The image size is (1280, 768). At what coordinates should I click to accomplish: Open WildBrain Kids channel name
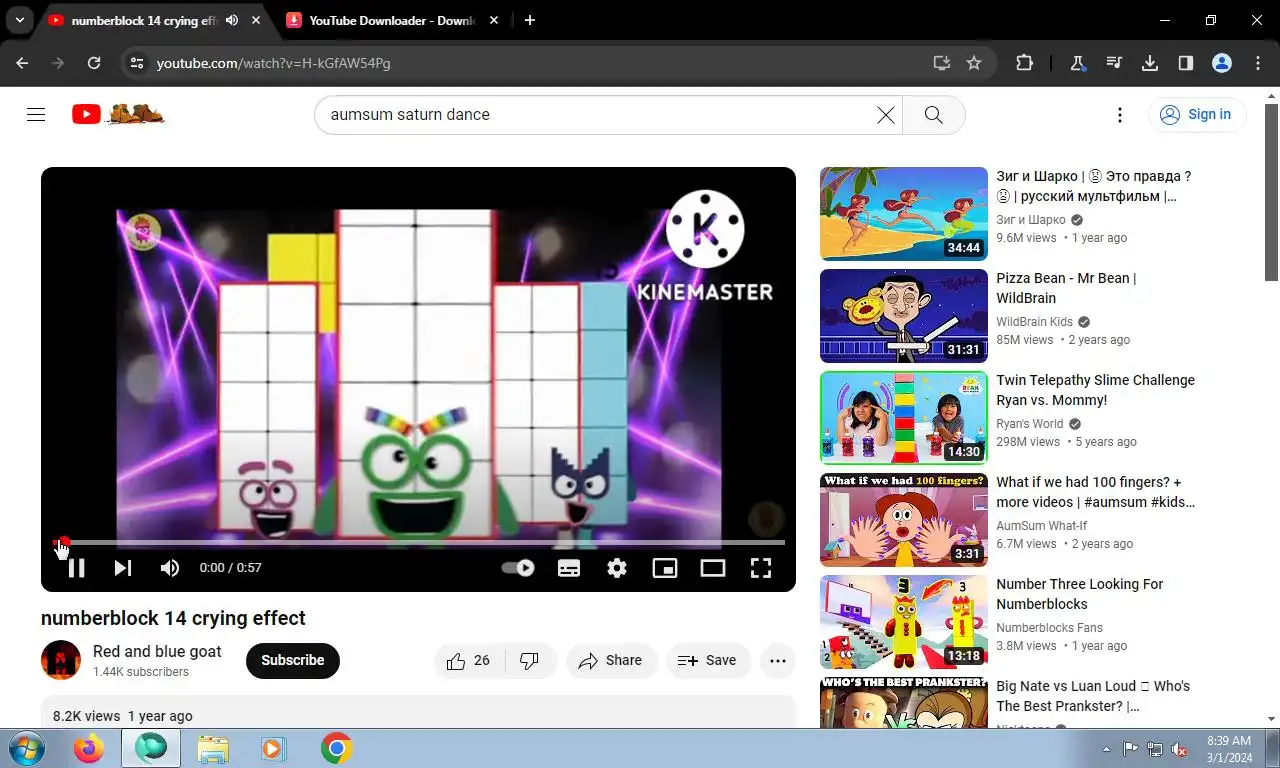1034,322
